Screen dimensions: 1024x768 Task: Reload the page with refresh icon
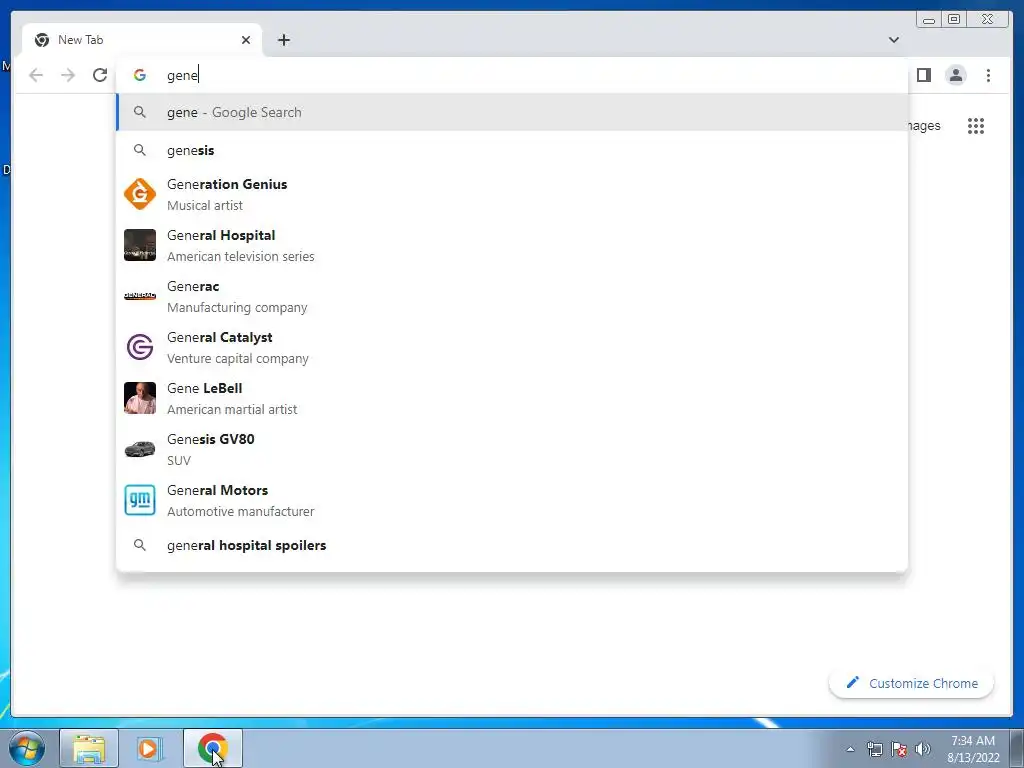(x=100, y=75)
